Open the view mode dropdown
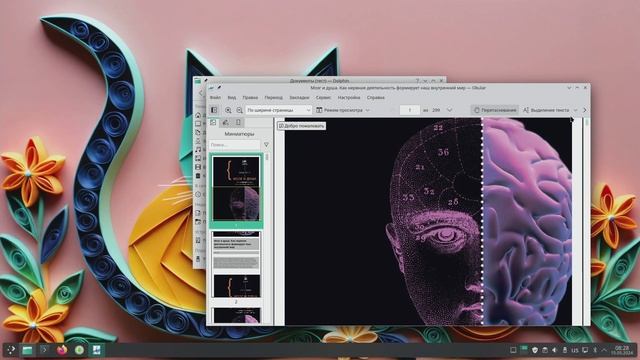Screen dimensions: 640x360 [x=343, y=110]
